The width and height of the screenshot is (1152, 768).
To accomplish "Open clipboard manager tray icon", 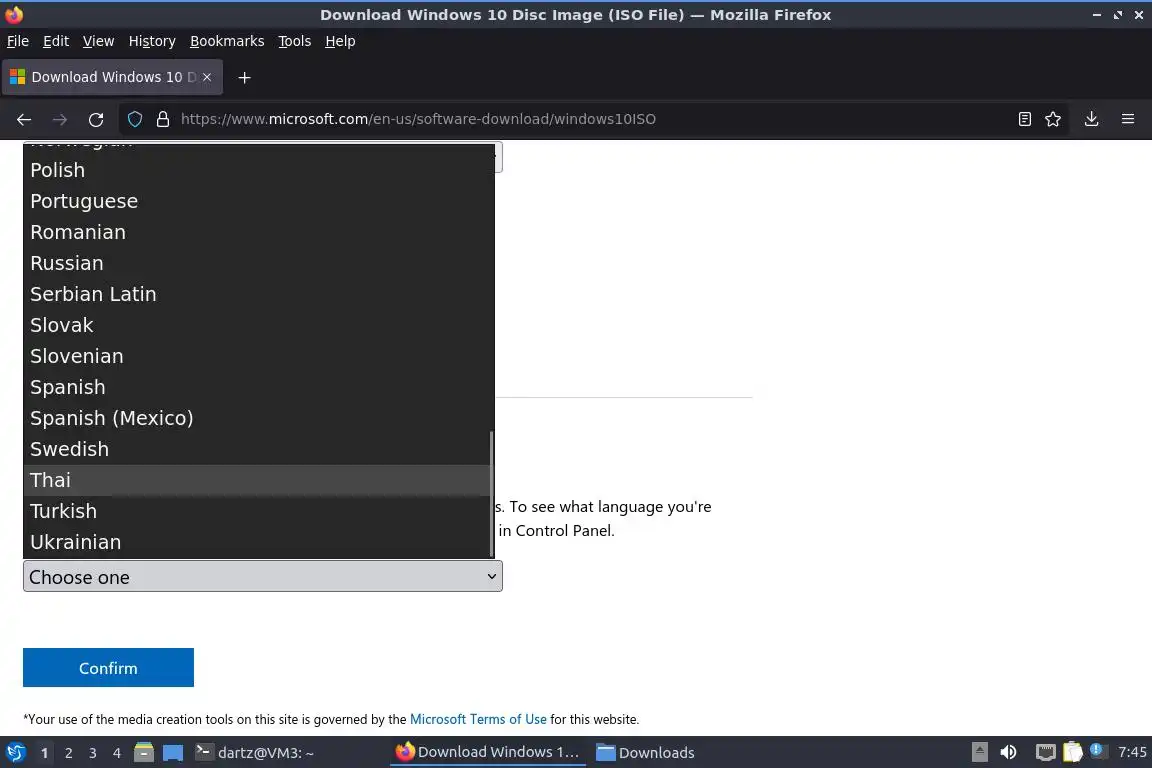I will click(1072, 752).
